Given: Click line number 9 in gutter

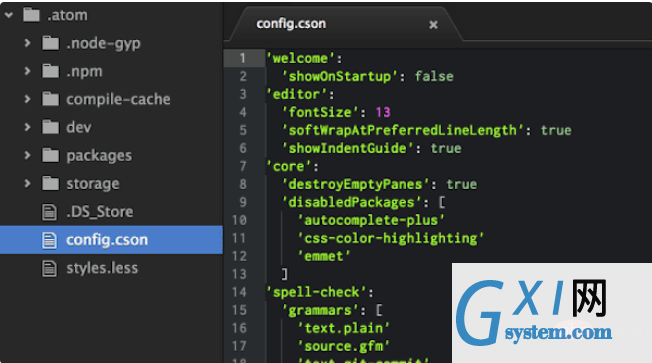Looking at the screenshot, I should tap(242, 202).
